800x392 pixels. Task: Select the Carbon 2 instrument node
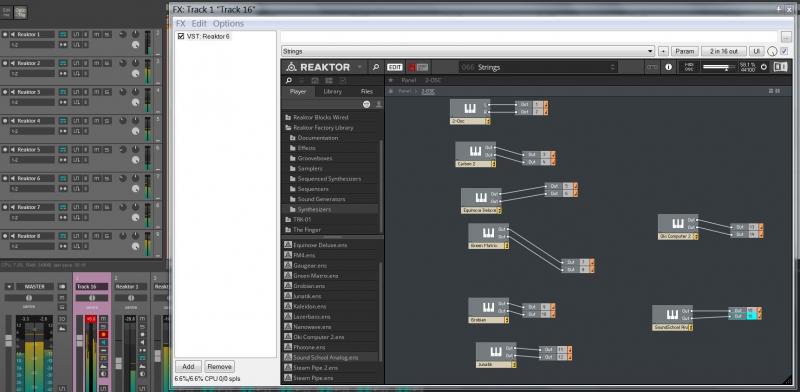[475, 154]
